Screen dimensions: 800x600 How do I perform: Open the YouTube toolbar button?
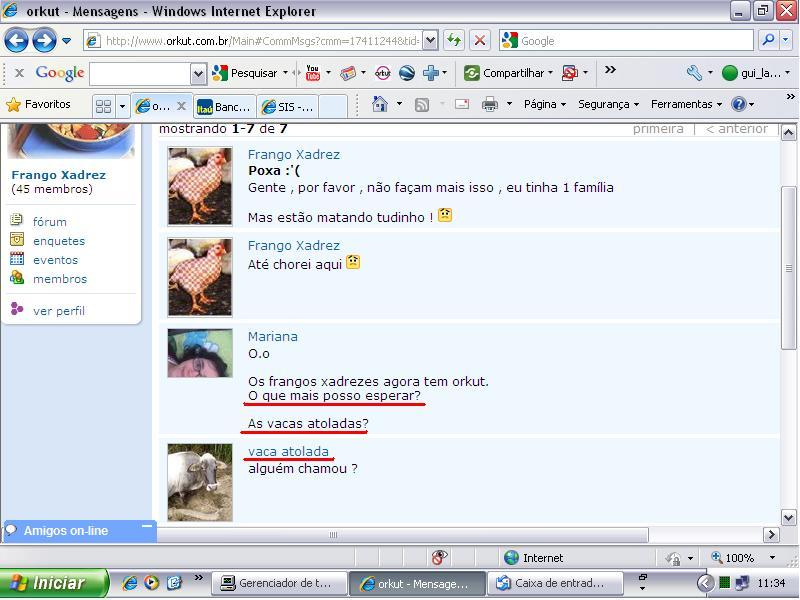[313, 73]
